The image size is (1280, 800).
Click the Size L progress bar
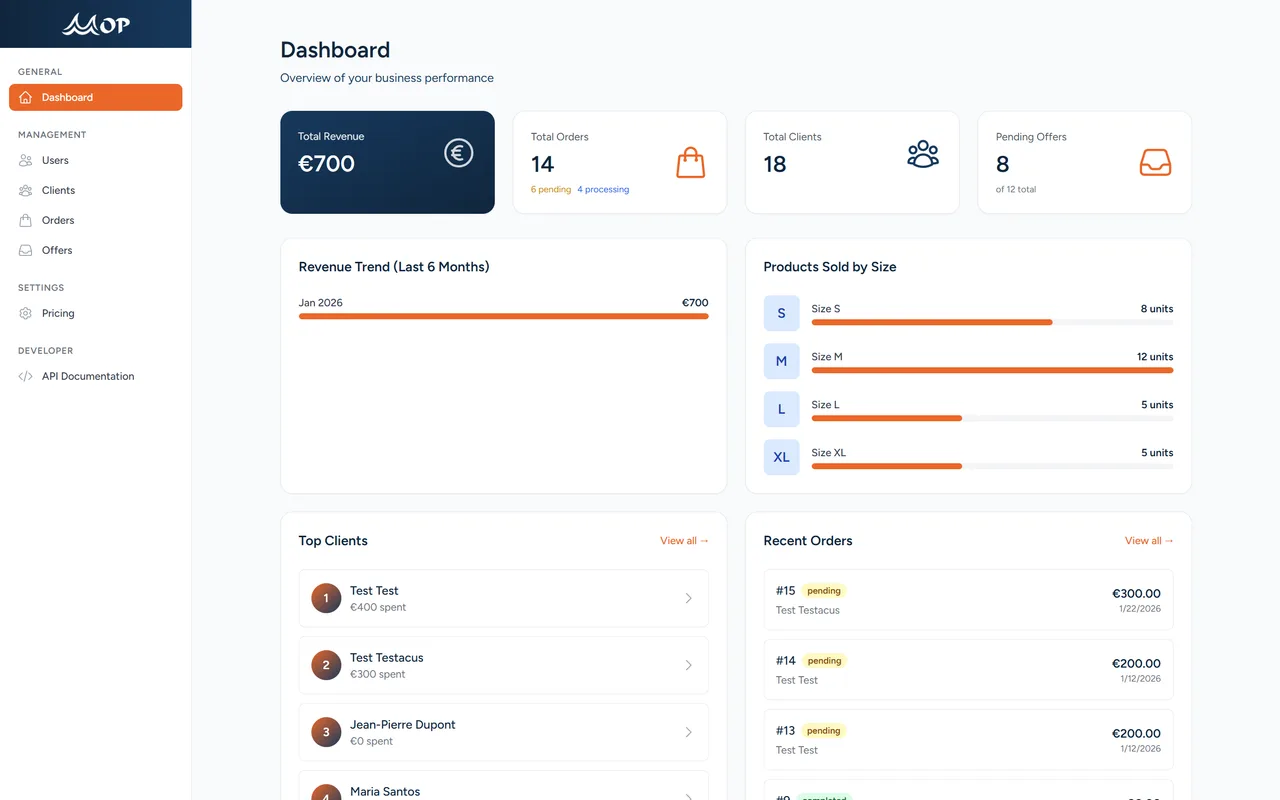tap(992, 418)
